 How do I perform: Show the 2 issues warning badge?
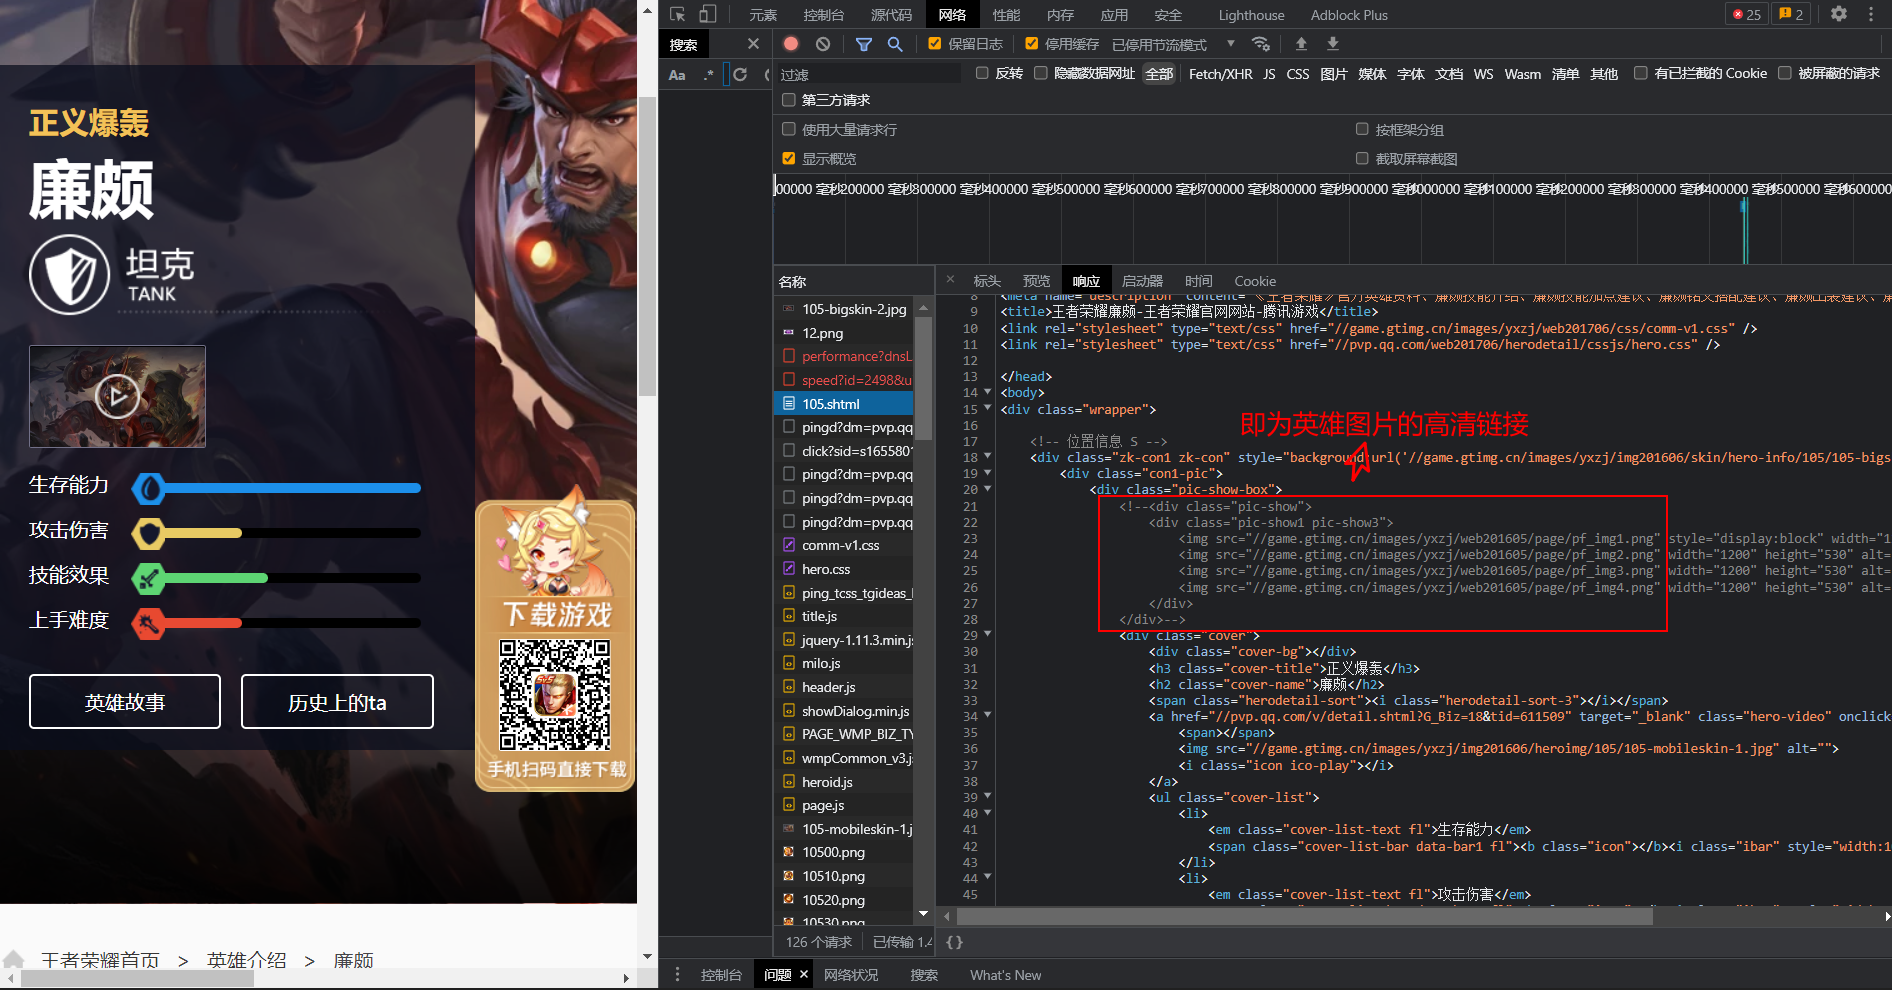pos(1790,14)
